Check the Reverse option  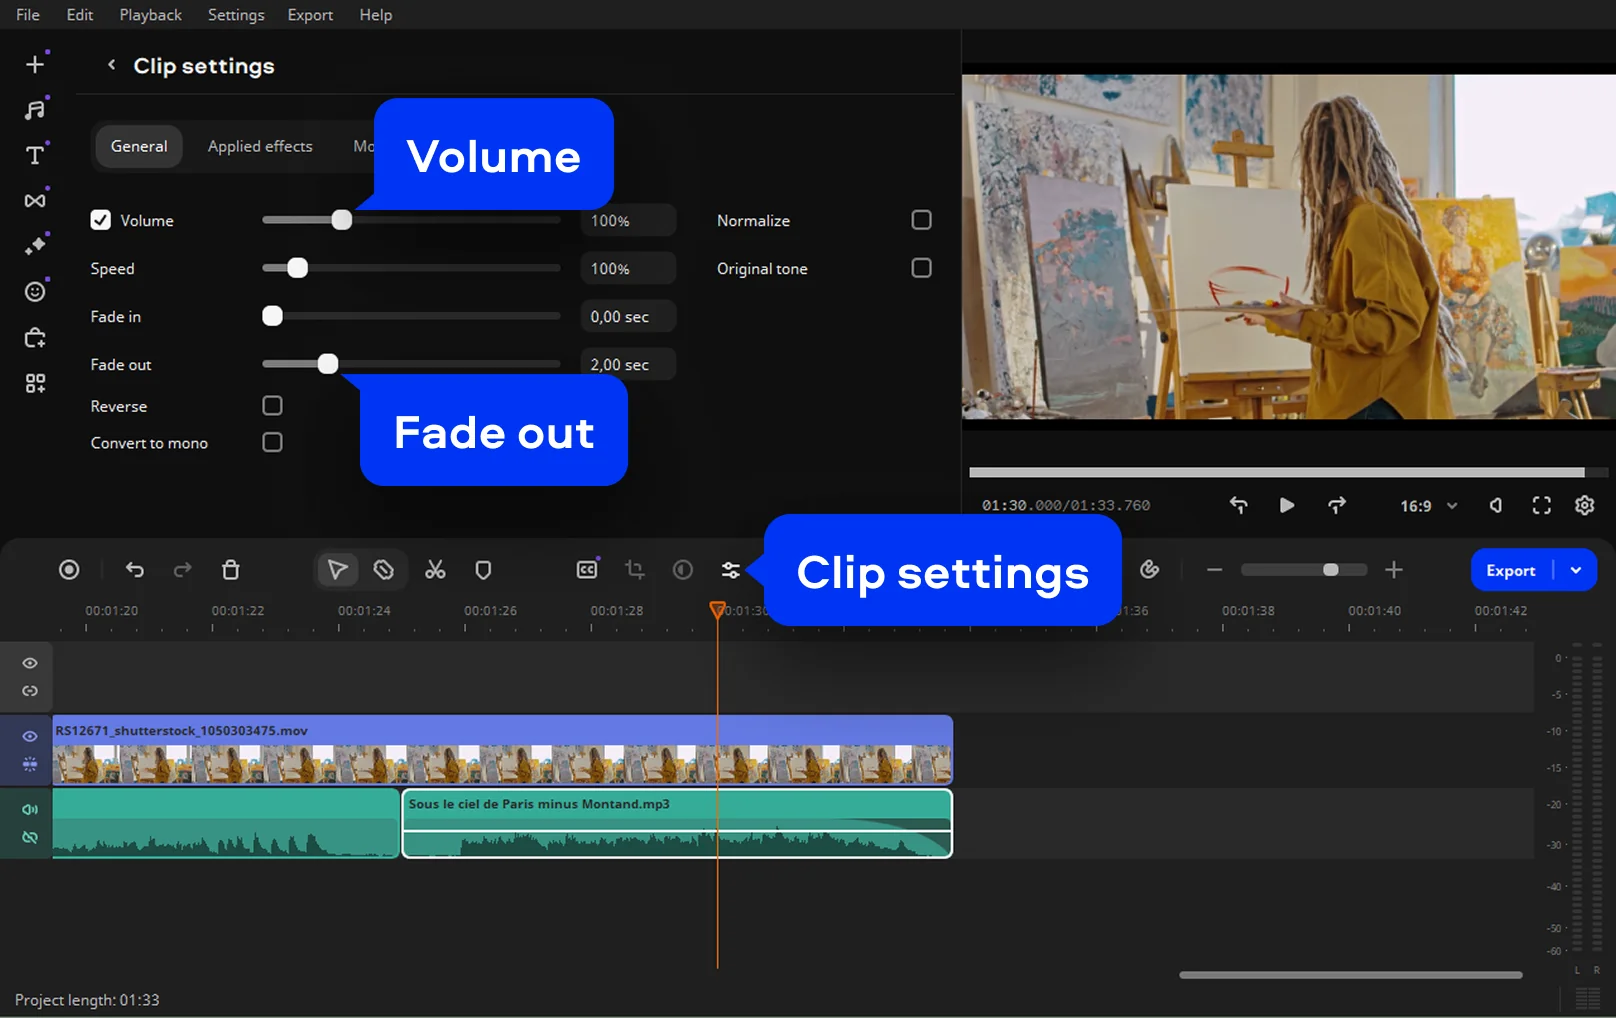tap(272, 406)
